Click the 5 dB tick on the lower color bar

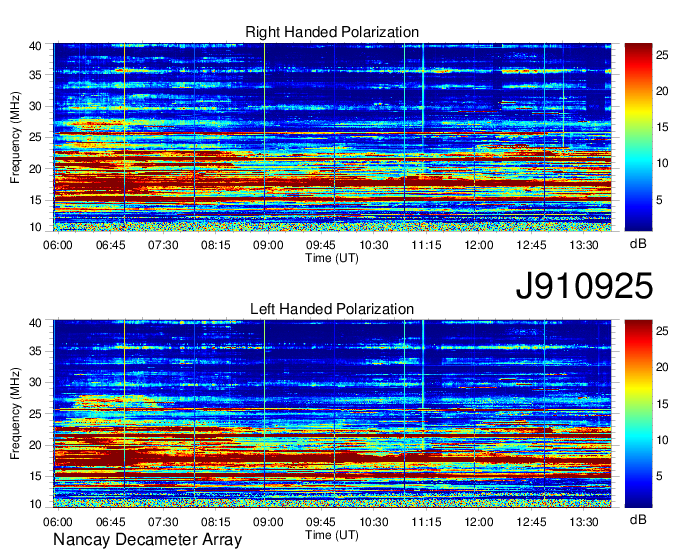pyautogui.click(x=659, y=477)
